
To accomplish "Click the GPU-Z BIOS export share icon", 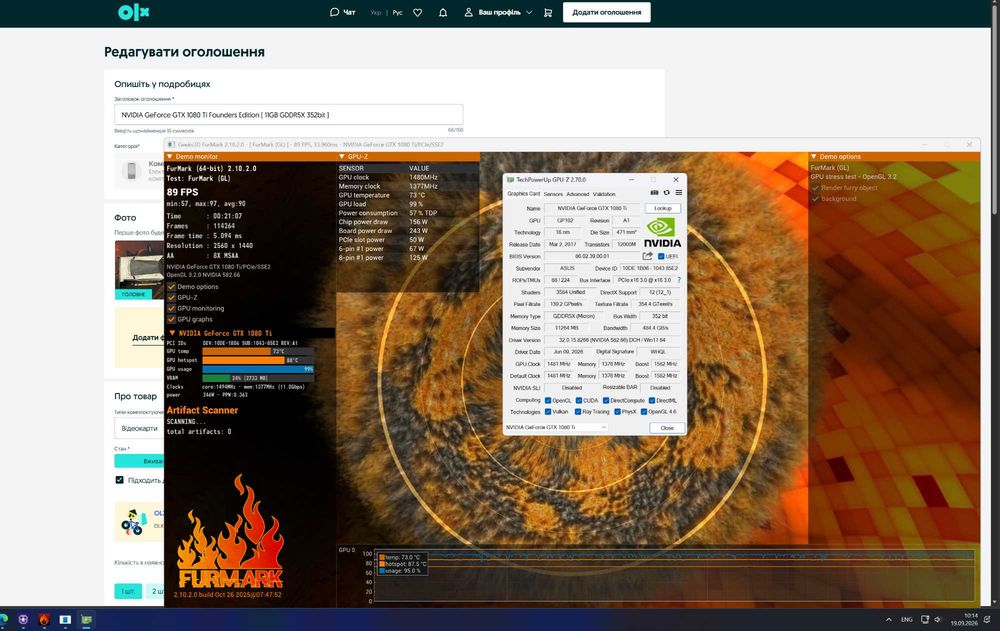I will click(647, 256).
